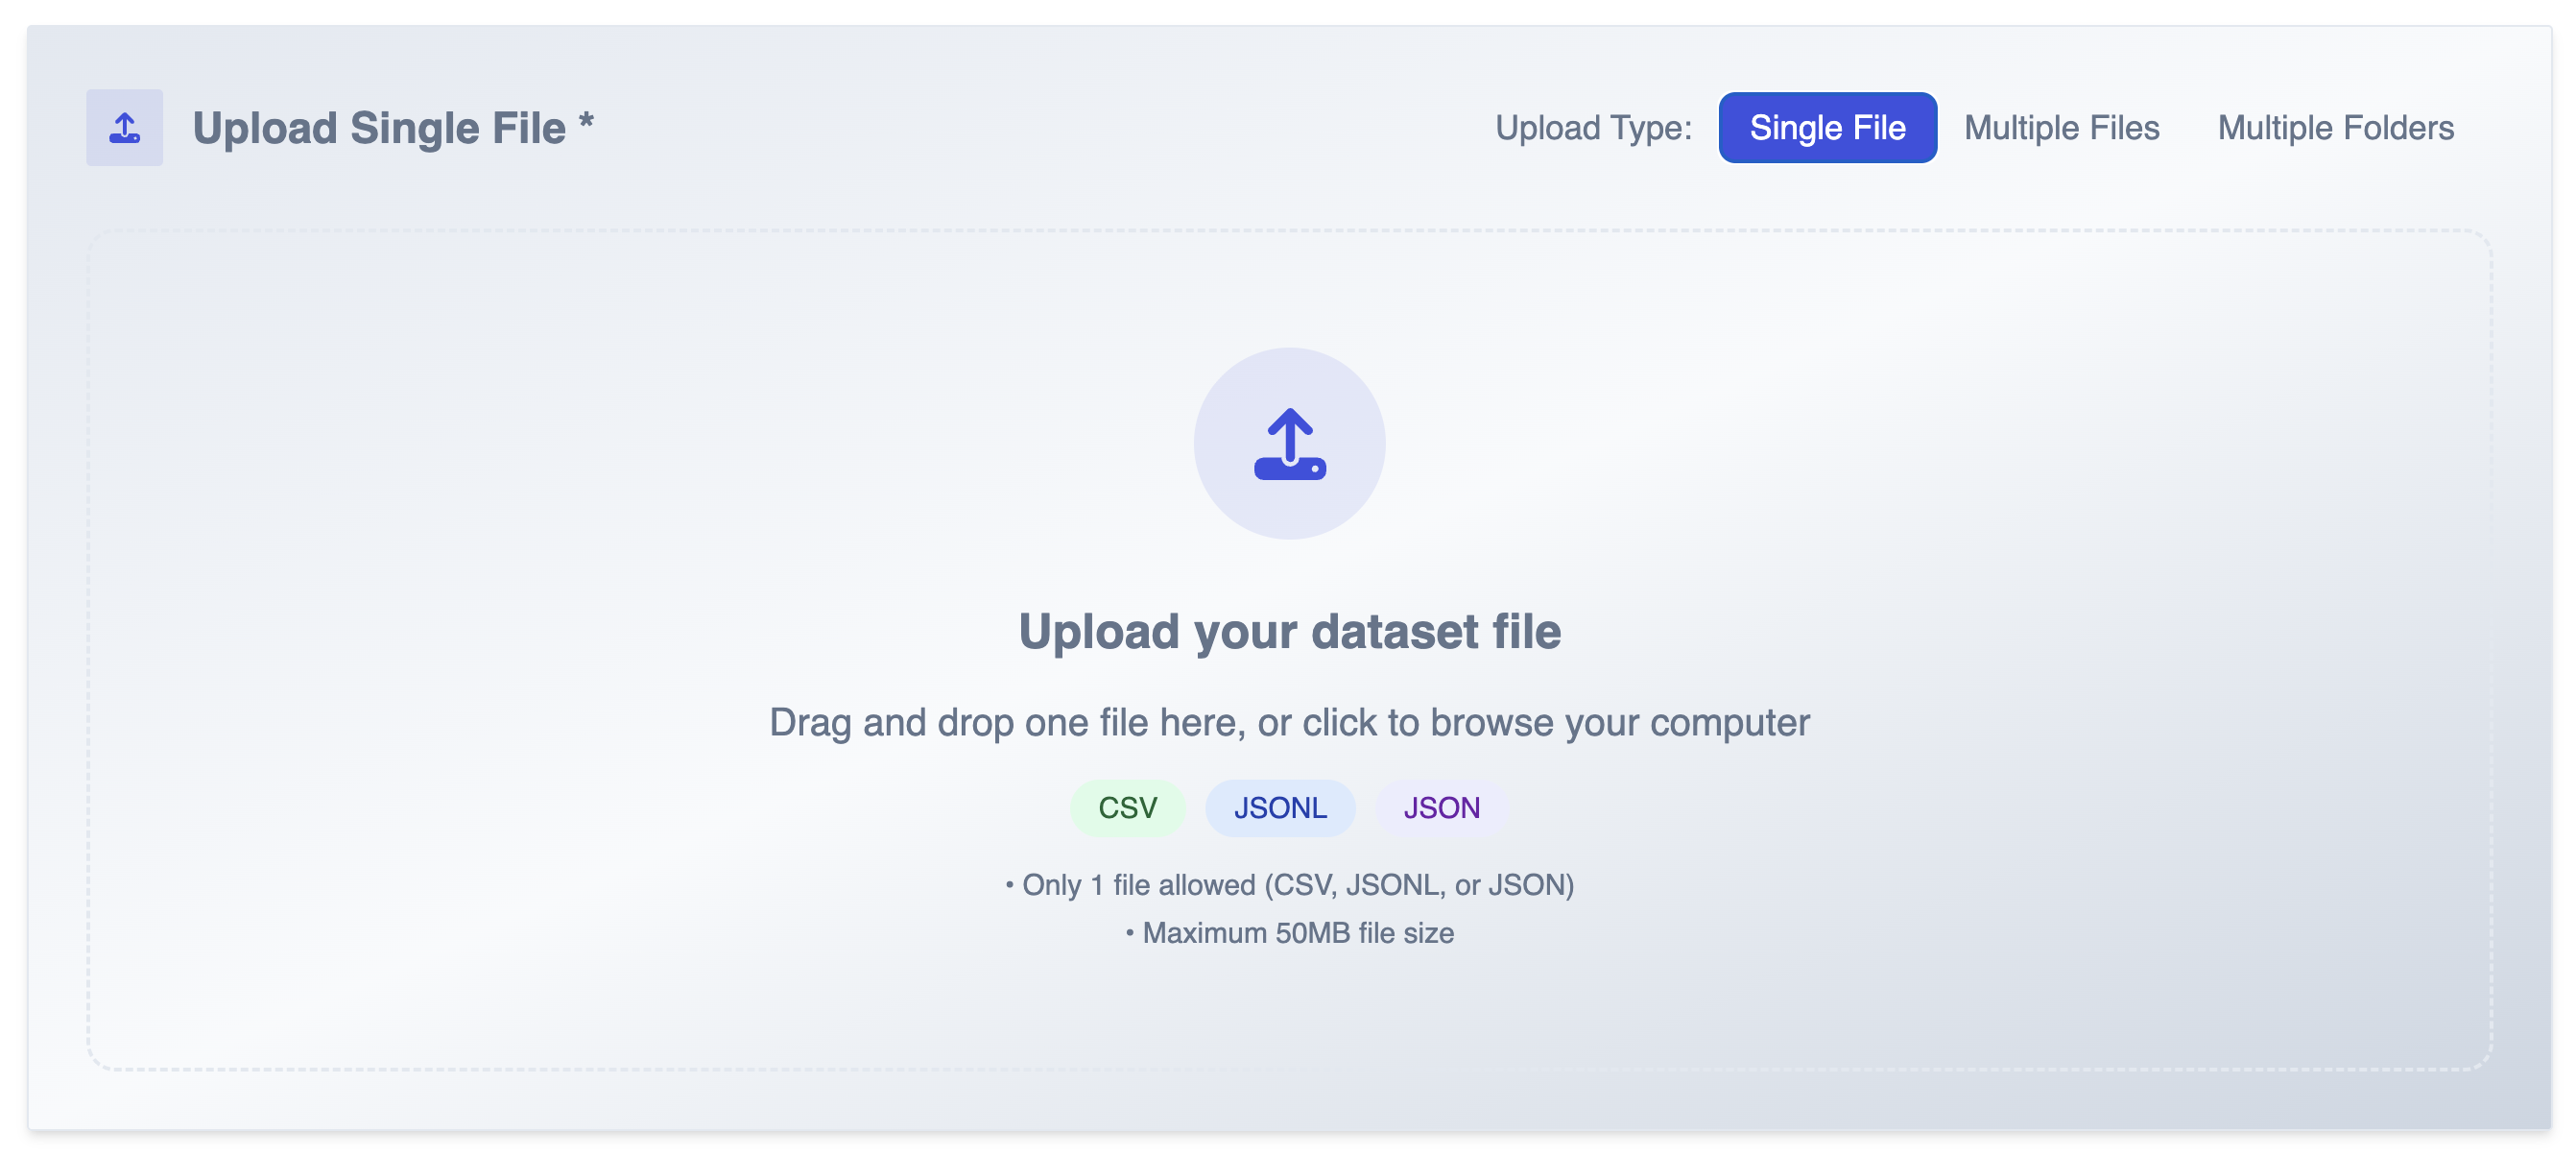The height and width of the screenshot is (1156, 2576).
Task: Select the Single File upload type
Action: pos(1827,128)
